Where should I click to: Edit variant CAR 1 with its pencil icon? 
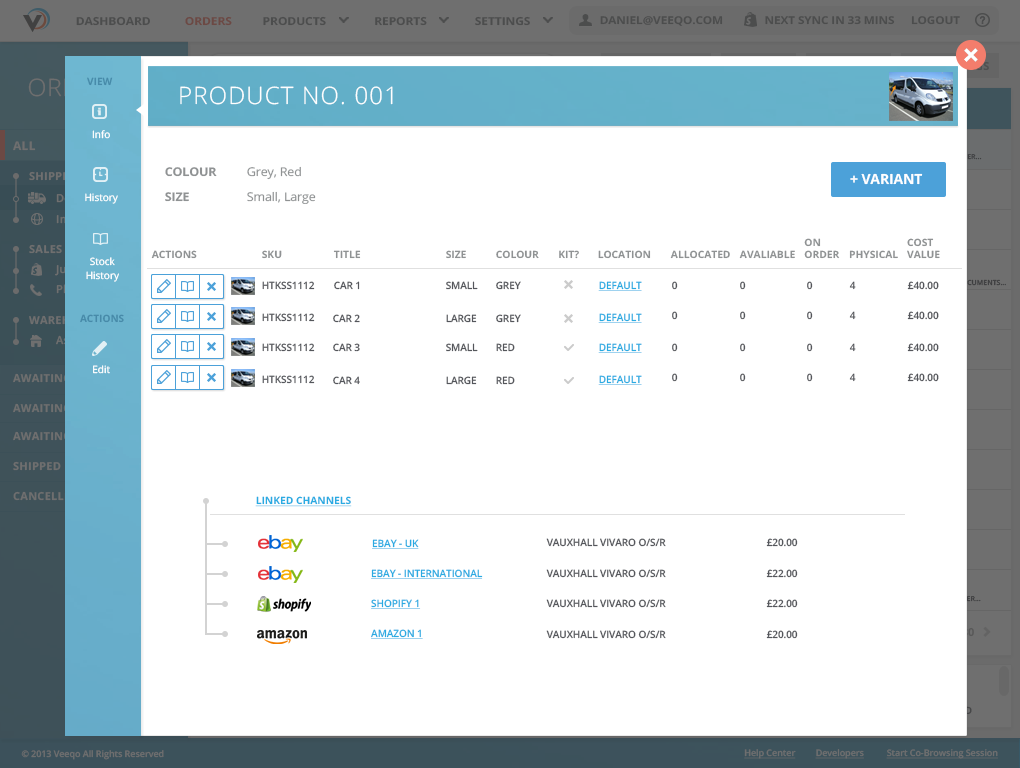(163, 285)
